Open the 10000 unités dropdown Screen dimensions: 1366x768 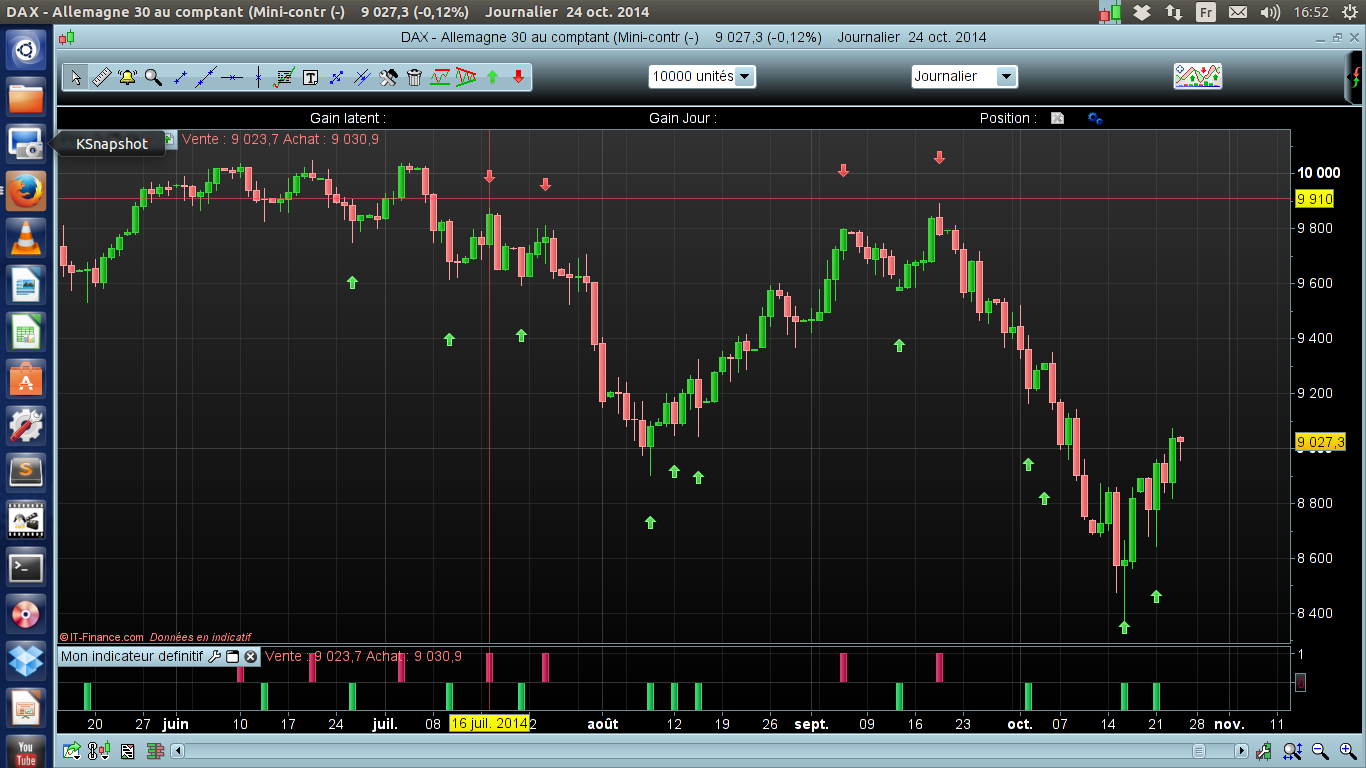pos(701,77)
